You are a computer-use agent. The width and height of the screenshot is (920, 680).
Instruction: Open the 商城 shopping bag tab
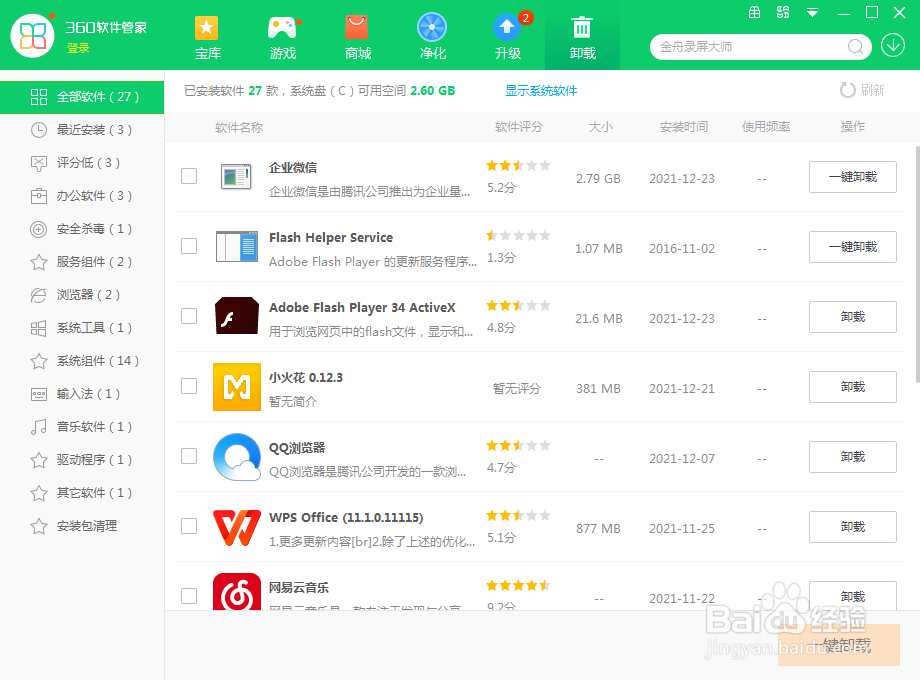coord(357,37)
